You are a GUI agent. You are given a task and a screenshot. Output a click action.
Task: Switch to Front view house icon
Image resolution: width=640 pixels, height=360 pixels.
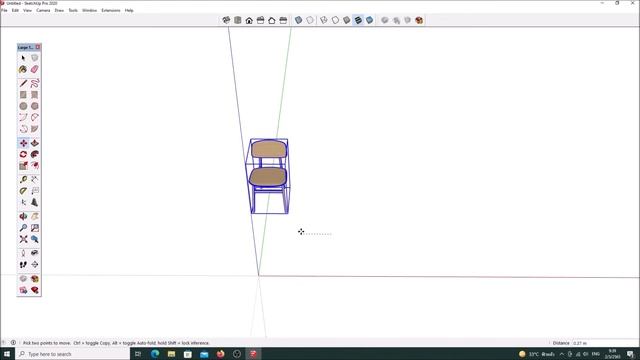pyautogui.click(x=249, y=20)
